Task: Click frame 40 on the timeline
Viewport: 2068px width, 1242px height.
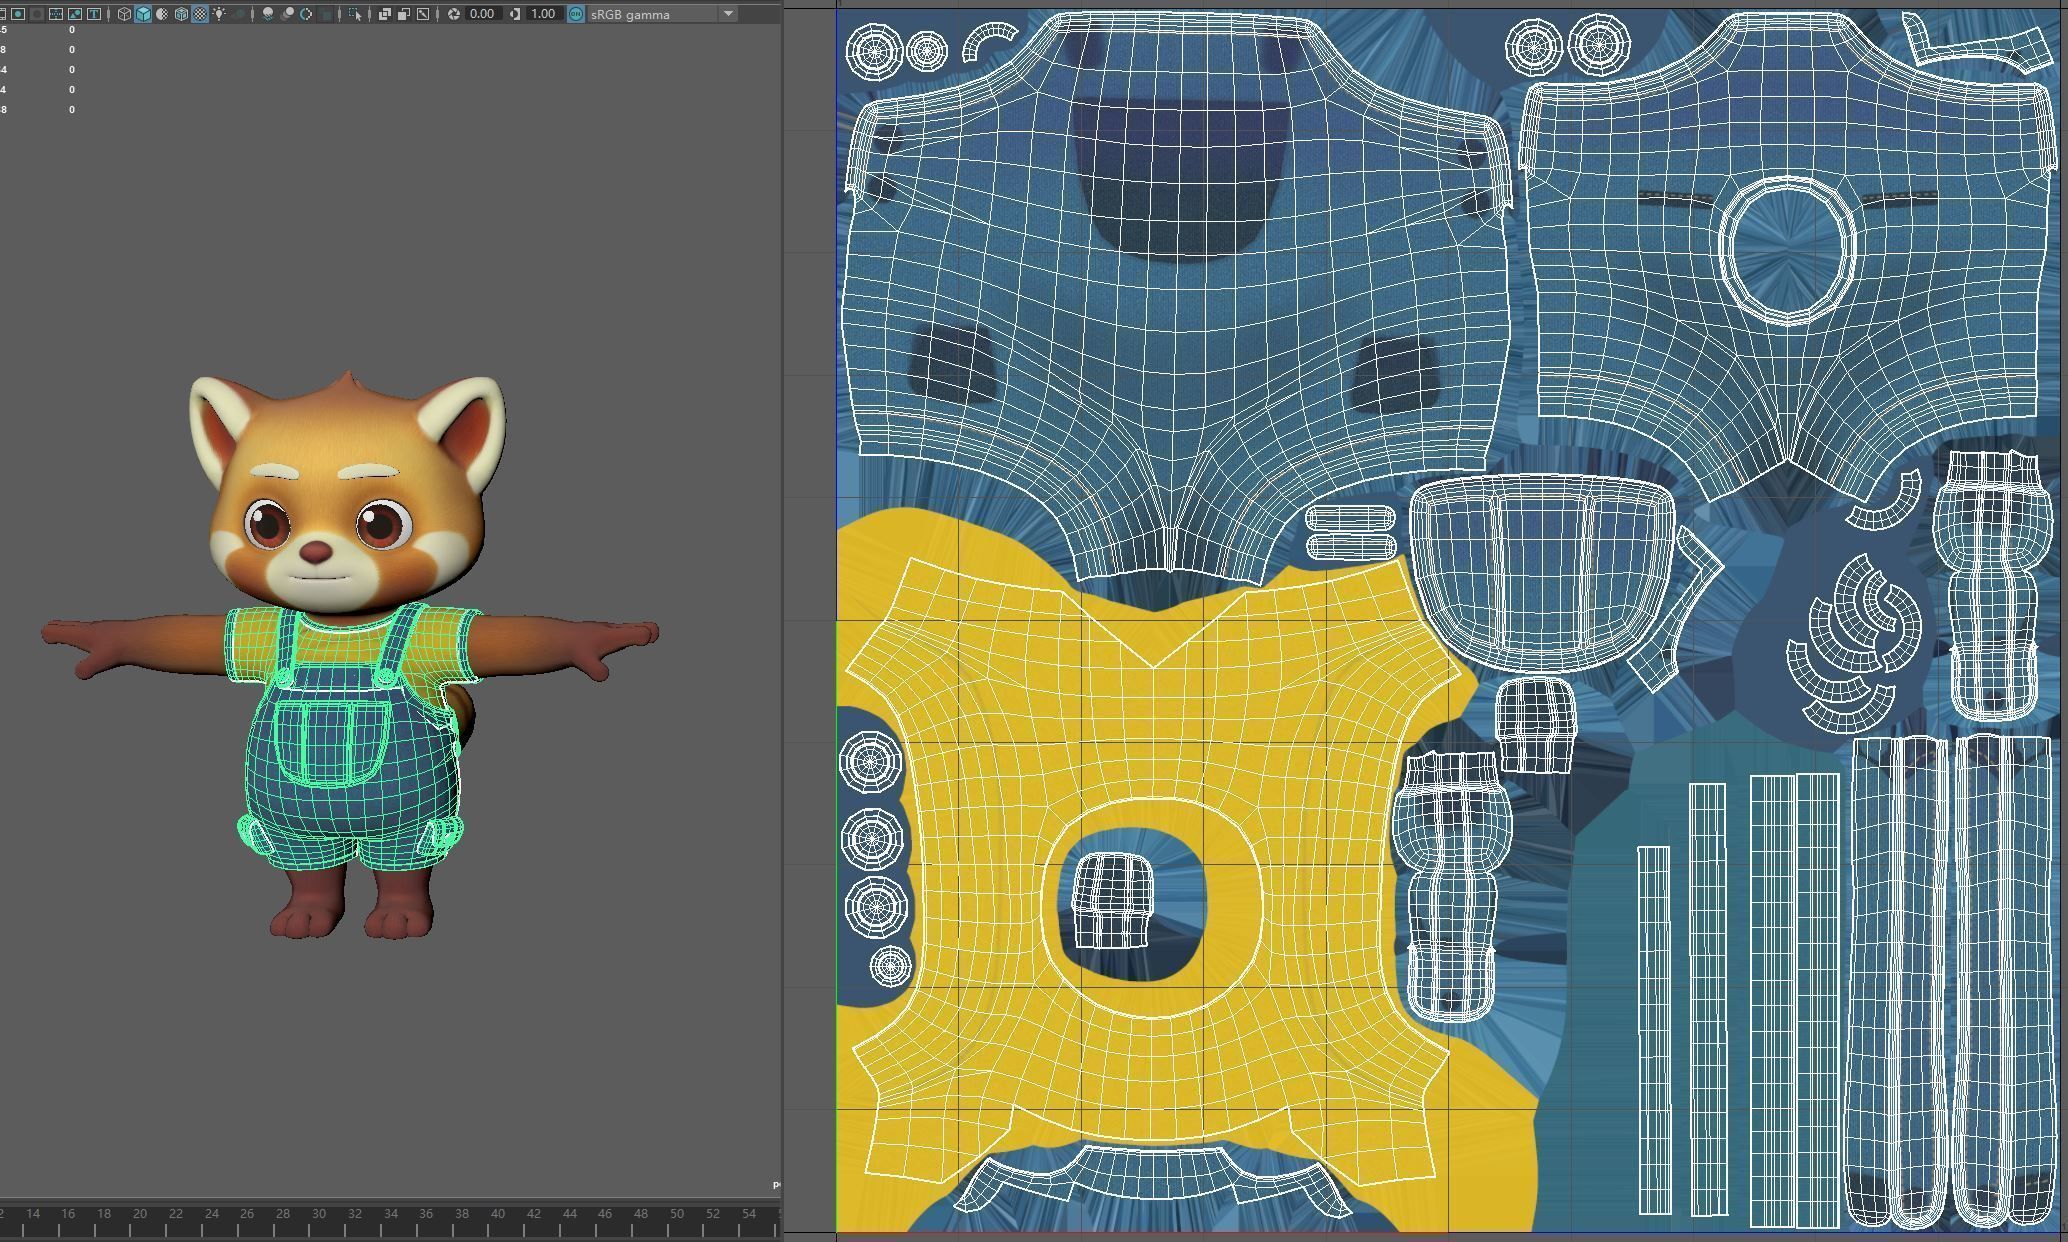Action: coord(497,1214)
